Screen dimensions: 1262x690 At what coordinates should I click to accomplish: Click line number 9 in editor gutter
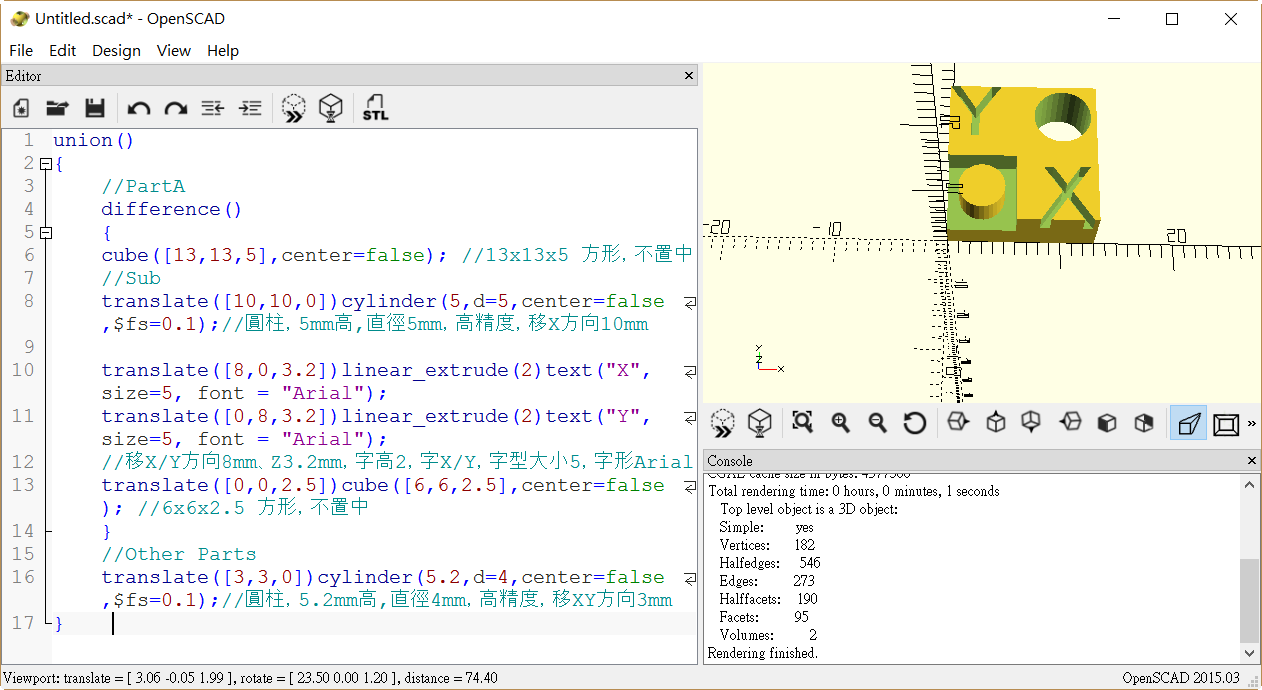point(28,347)
